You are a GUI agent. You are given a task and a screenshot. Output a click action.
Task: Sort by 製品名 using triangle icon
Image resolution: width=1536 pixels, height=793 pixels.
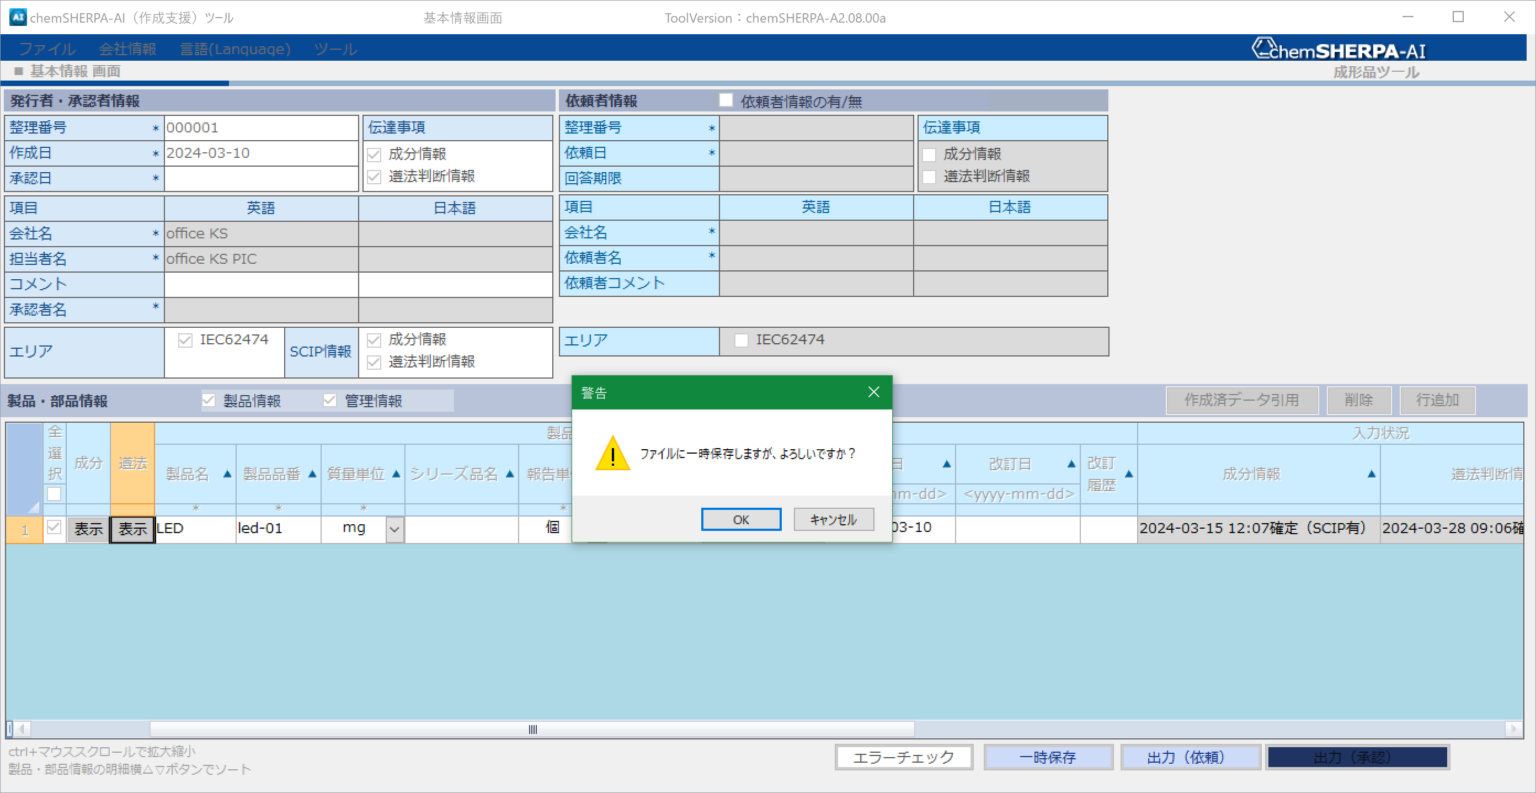[x=227, y=474]
